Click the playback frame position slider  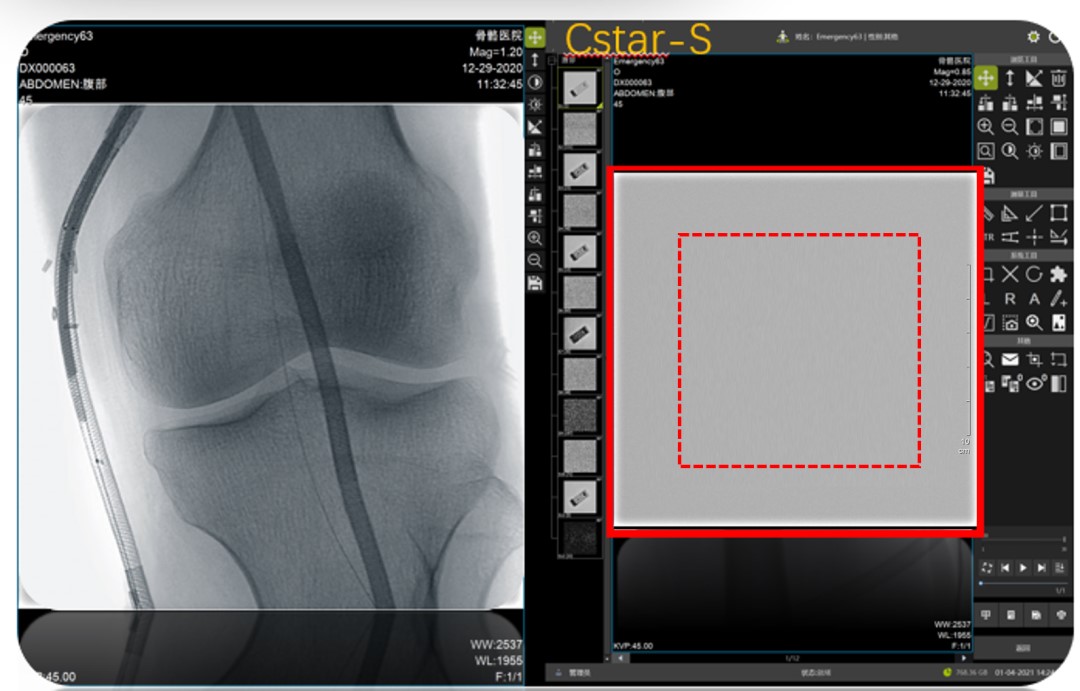tap(1022, 584)
